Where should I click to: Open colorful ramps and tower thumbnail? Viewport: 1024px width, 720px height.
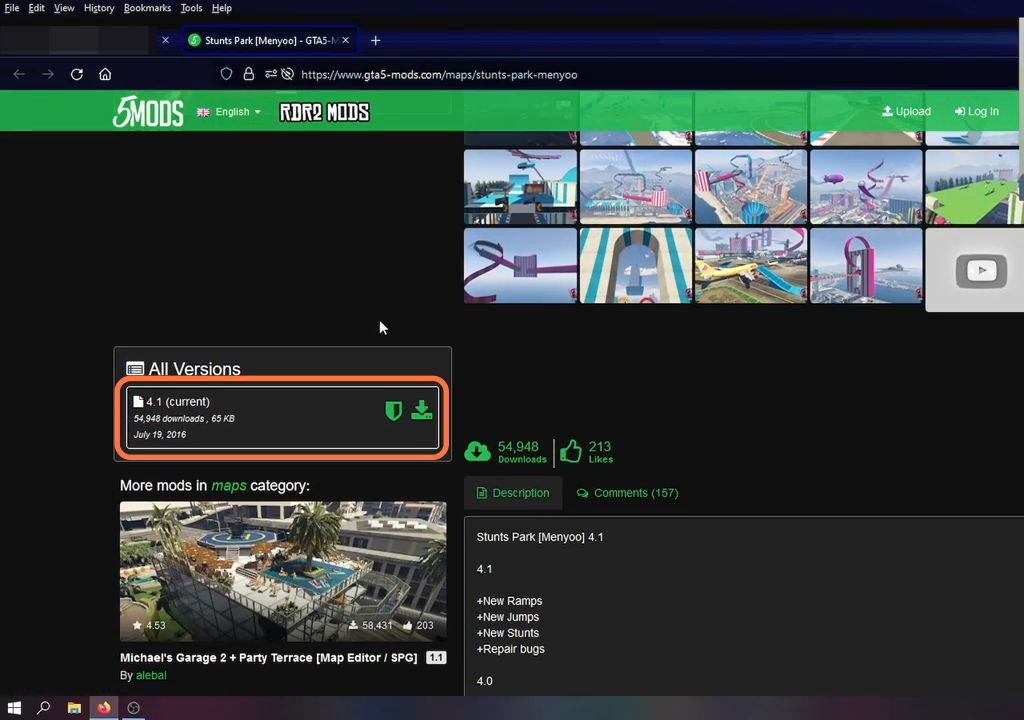click(x=751, y=187)
